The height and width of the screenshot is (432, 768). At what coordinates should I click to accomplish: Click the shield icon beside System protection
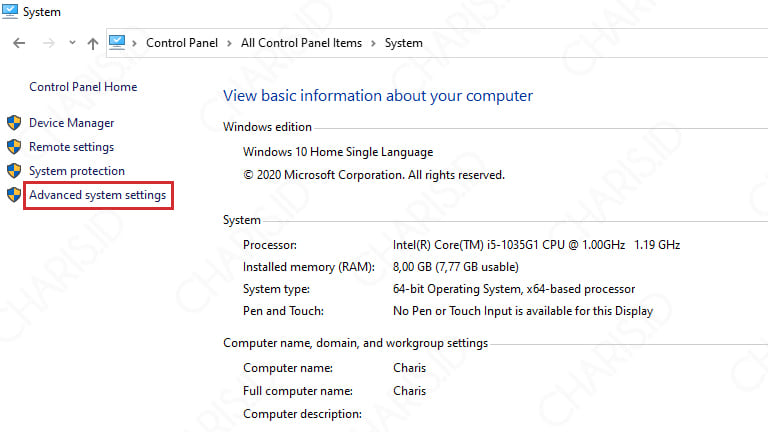point(14,170)
